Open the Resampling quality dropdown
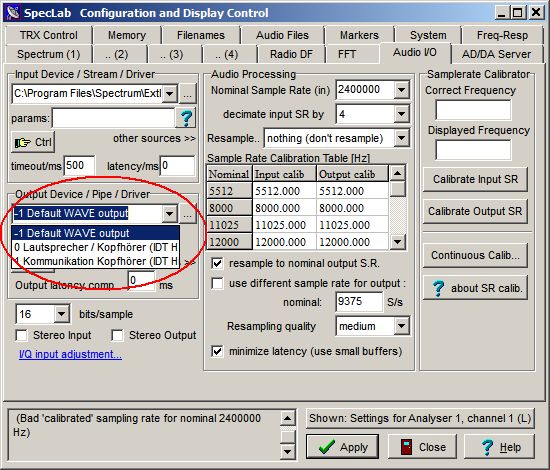The width and height of the screenshot is (550, 470). pyautogui.click(x=401, y=326)
